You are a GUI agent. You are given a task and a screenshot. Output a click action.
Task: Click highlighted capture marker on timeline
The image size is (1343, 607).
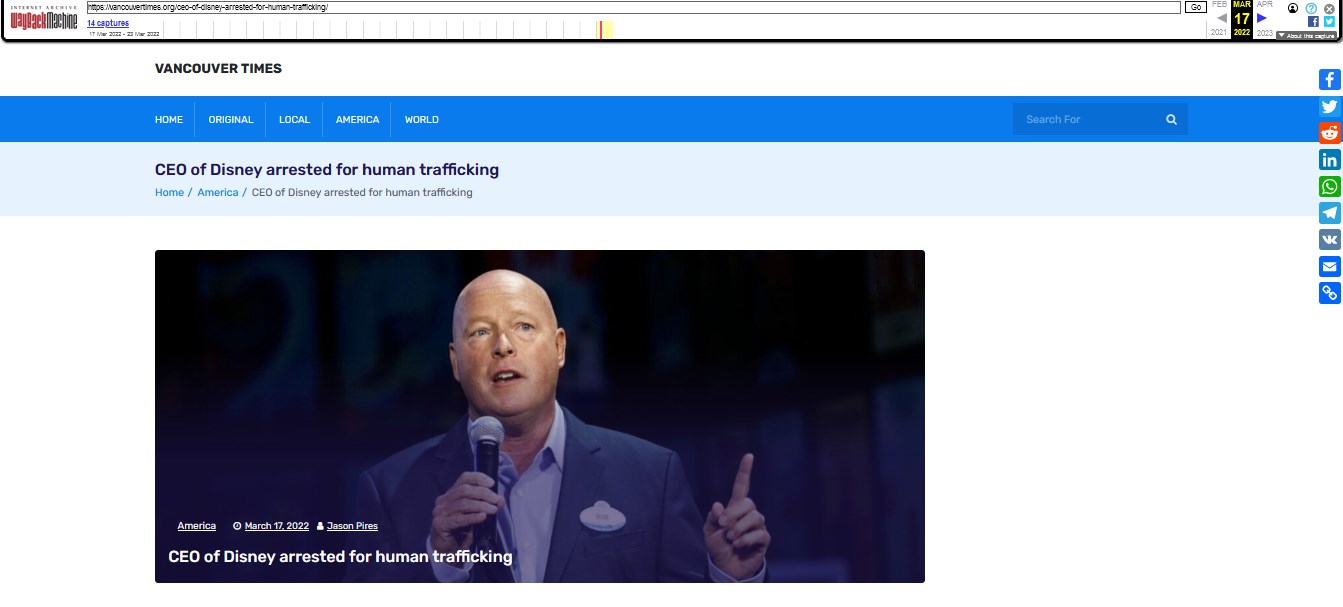point(600,30)
